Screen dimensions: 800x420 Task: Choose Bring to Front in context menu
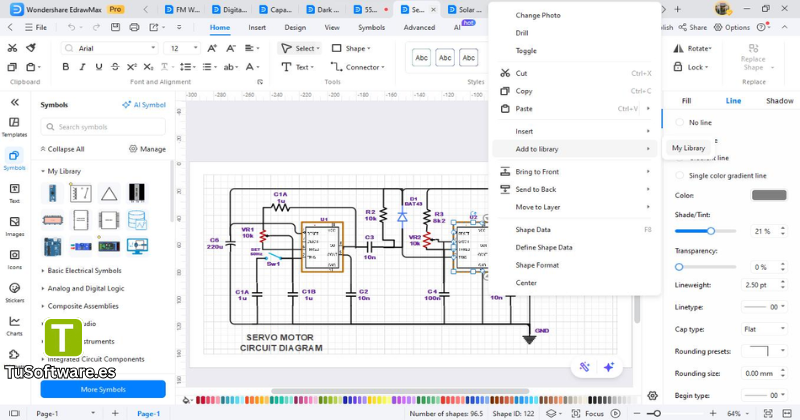[575, 172]
